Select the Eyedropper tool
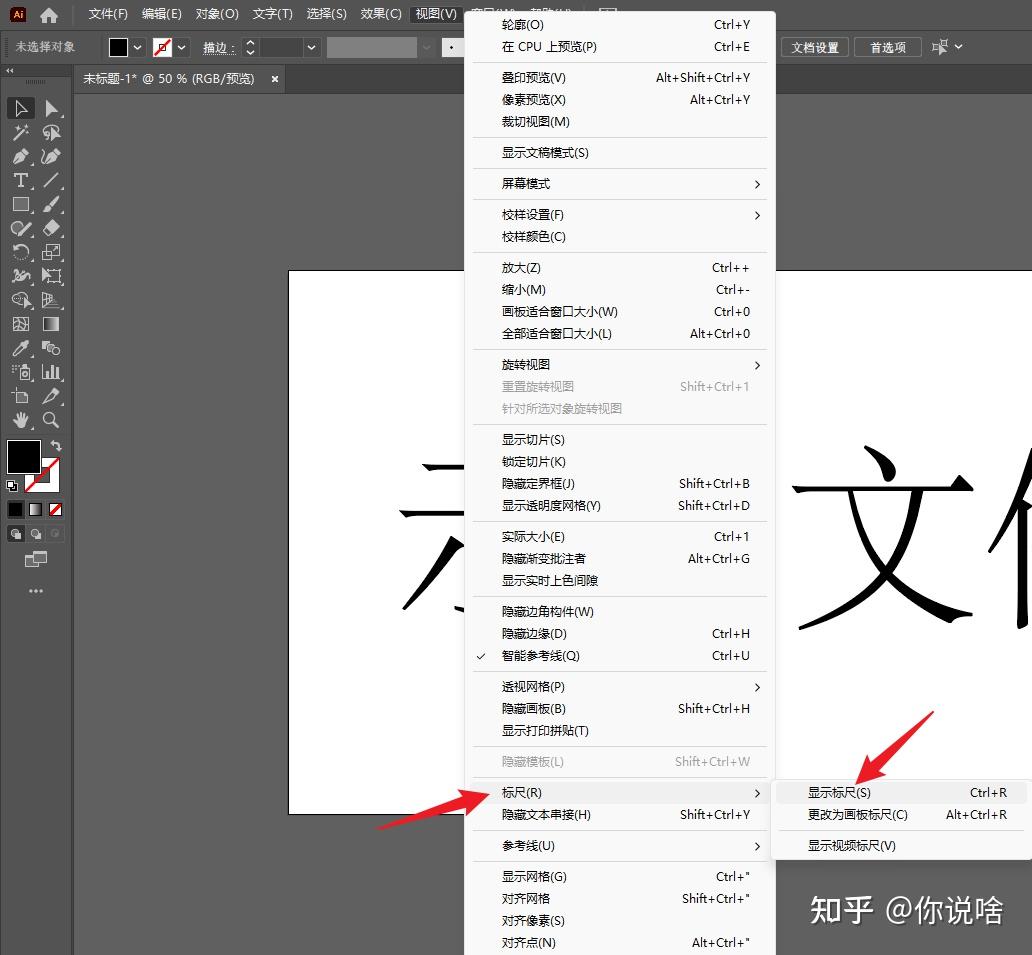This screenshot has height=955, width=1032. tap(20, 348)
